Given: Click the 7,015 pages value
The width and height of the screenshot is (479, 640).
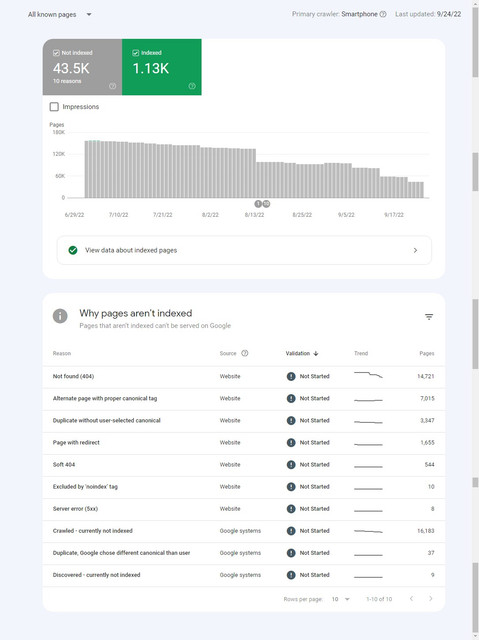Looking at the screenshot, I should (x=427, y=398).
